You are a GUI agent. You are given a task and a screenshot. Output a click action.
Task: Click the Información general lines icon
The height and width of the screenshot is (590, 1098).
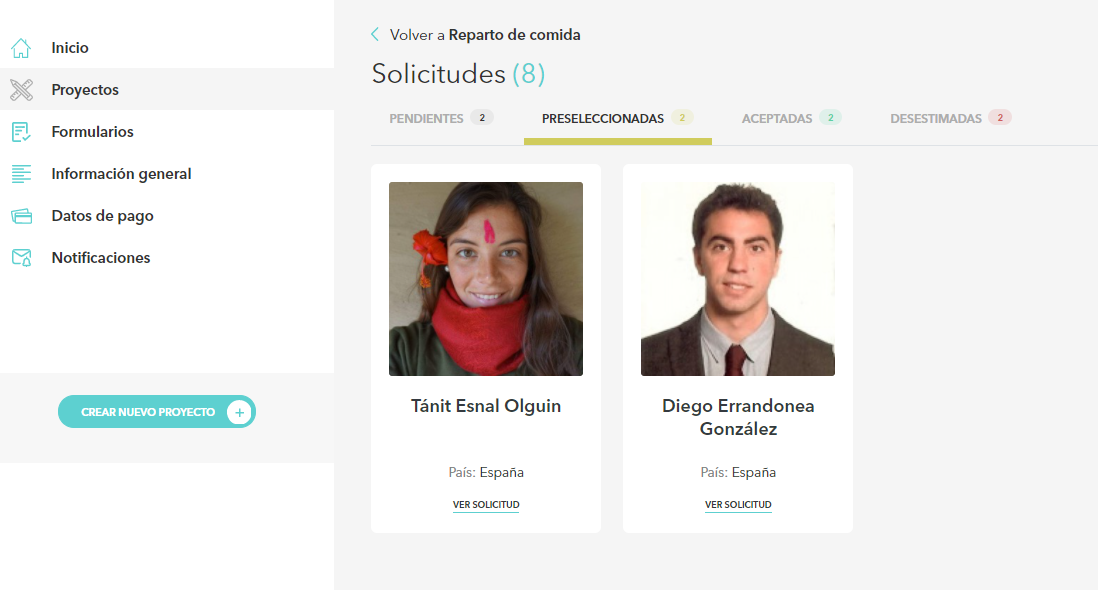click(x=21, y=174)
